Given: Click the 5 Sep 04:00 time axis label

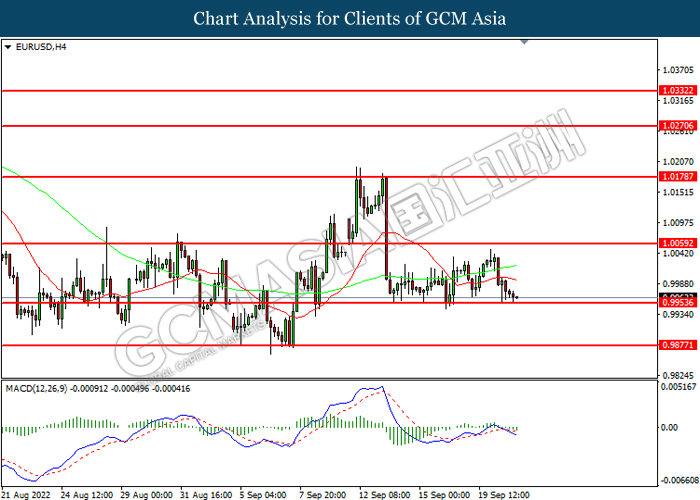Looking at the screenshot, I should [263, 495].
